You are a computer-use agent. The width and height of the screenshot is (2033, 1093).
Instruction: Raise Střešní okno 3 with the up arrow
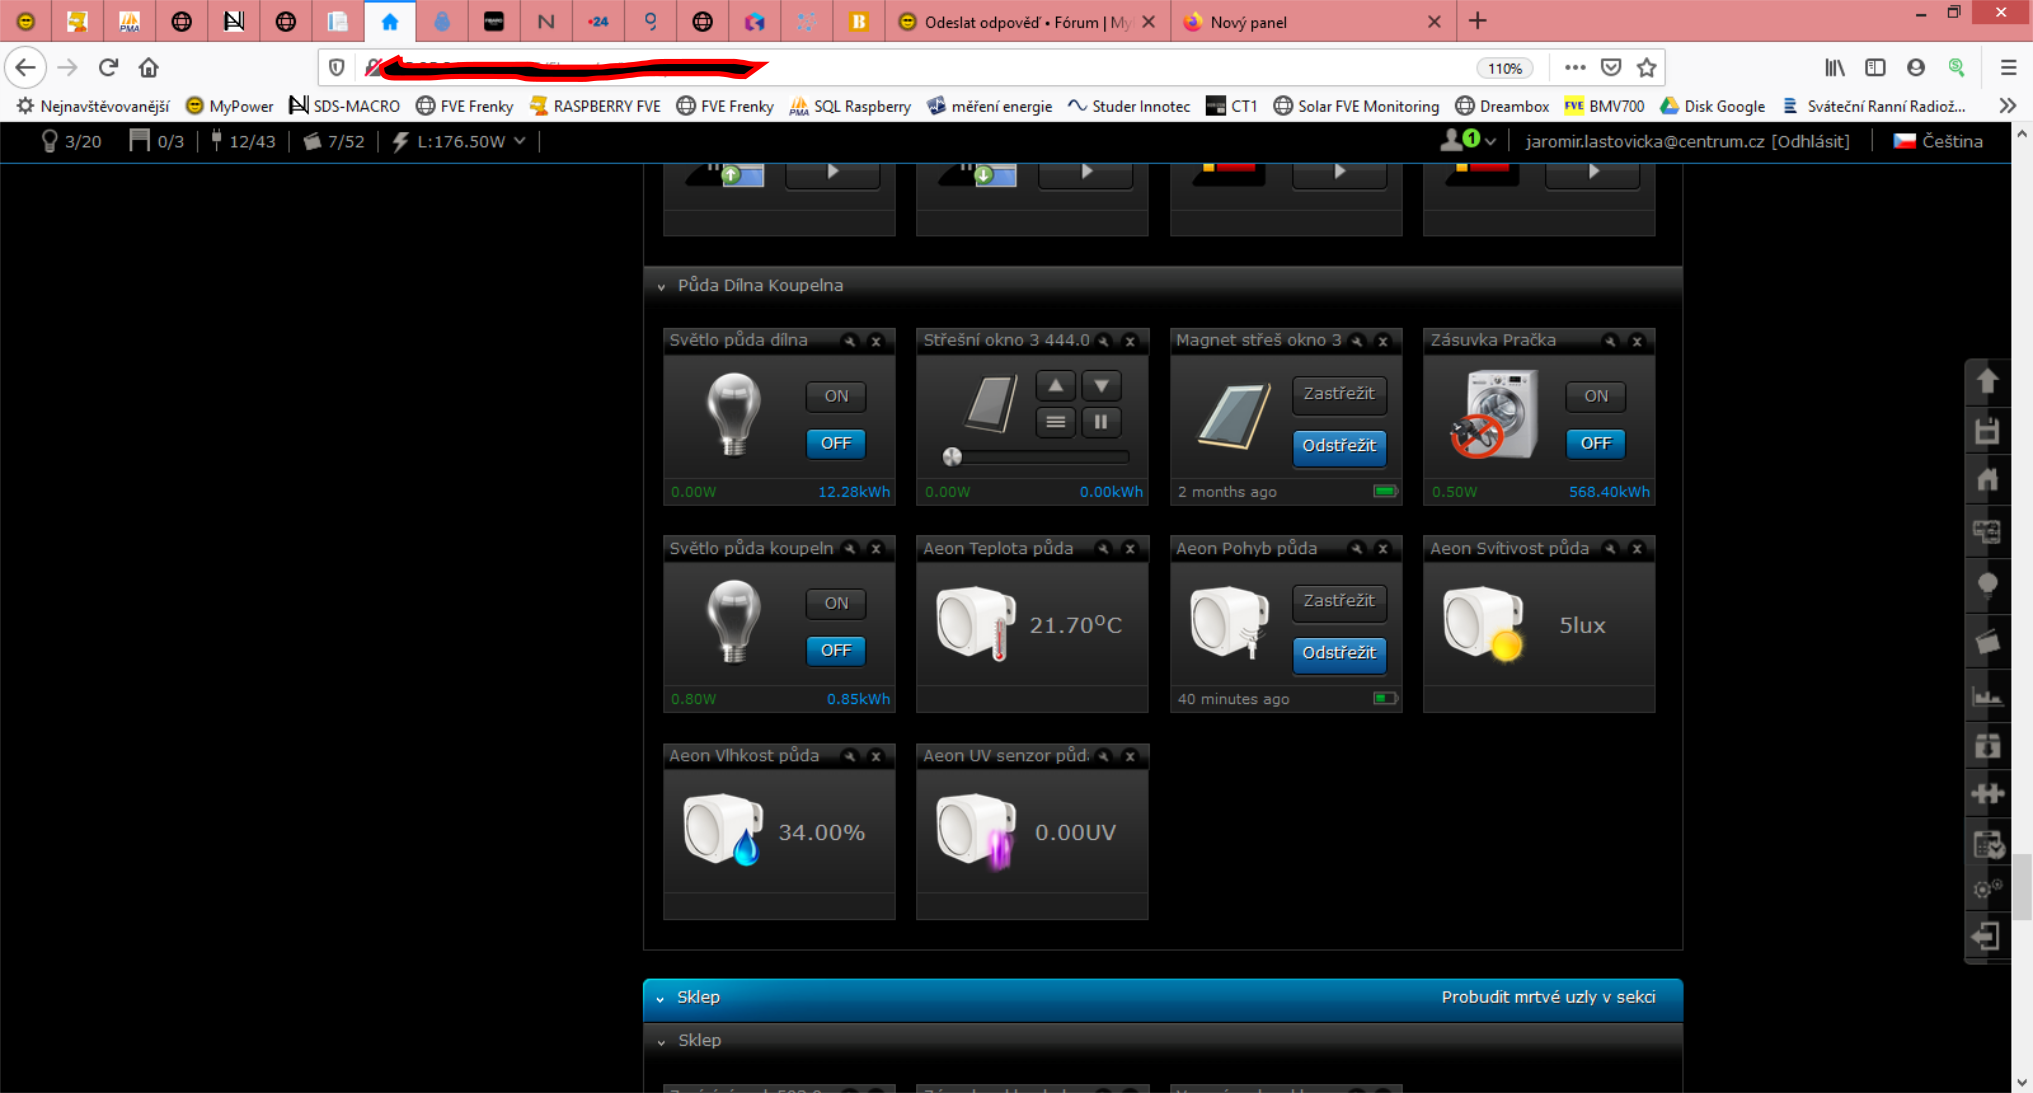point(1055,385)
